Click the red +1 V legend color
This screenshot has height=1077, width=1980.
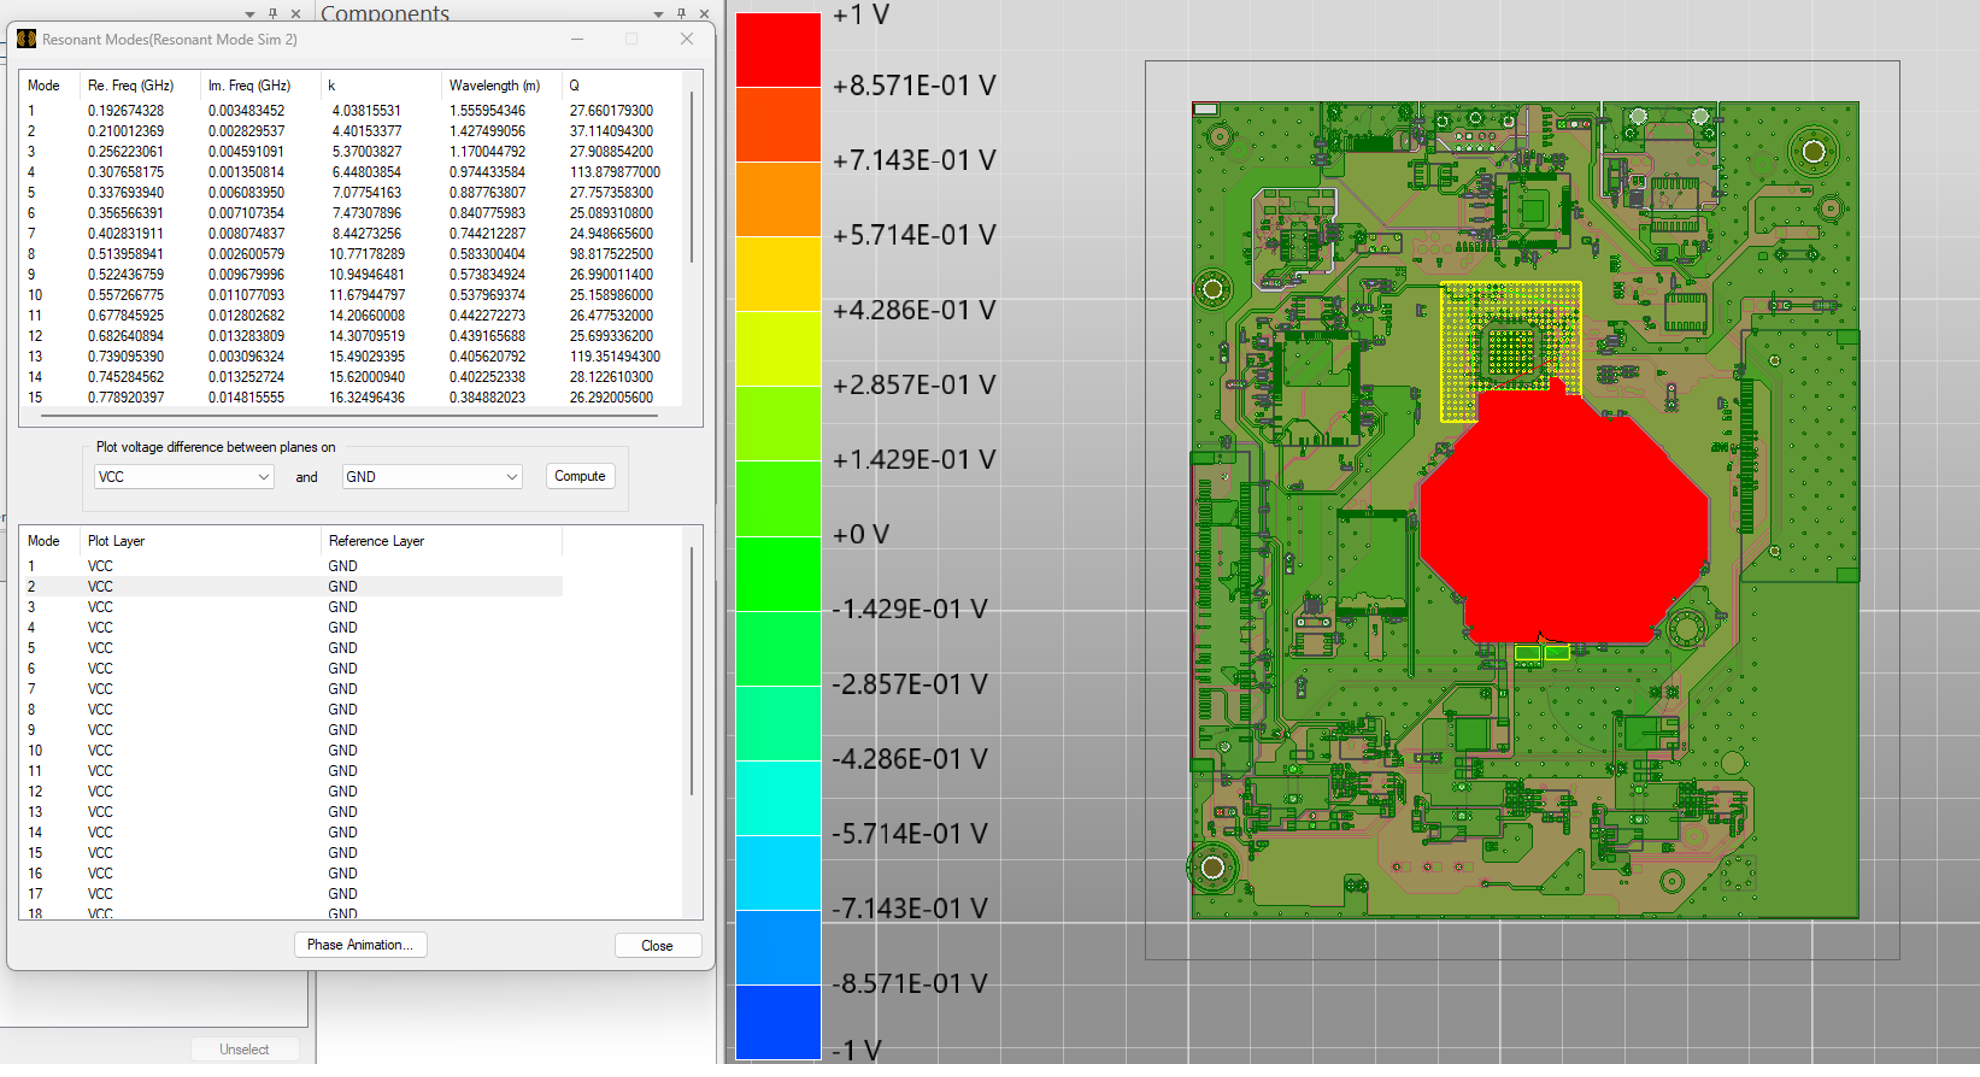[778, 50]
